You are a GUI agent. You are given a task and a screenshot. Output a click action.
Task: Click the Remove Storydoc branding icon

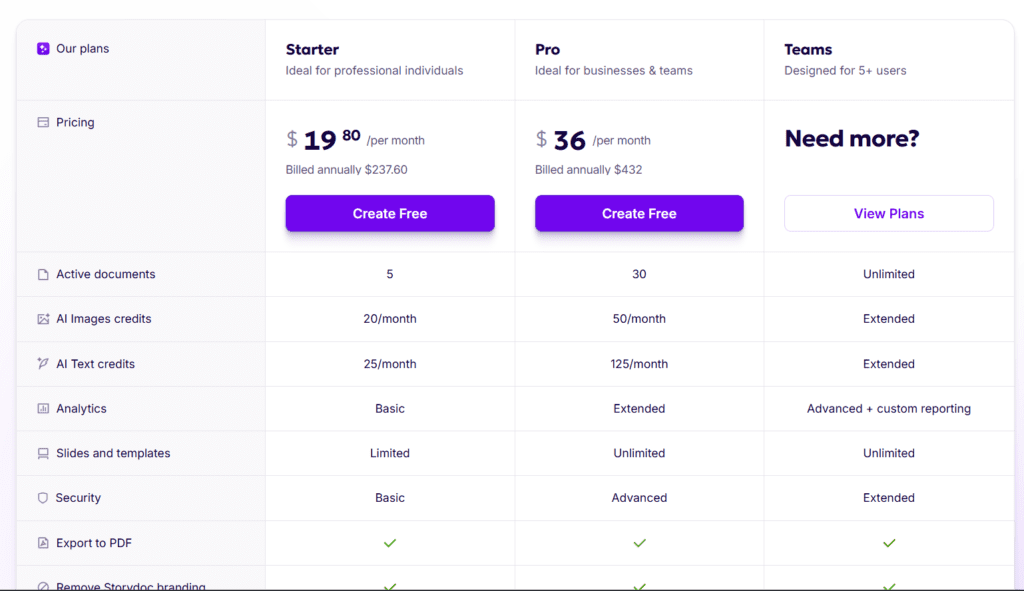[x=42, y=585]
